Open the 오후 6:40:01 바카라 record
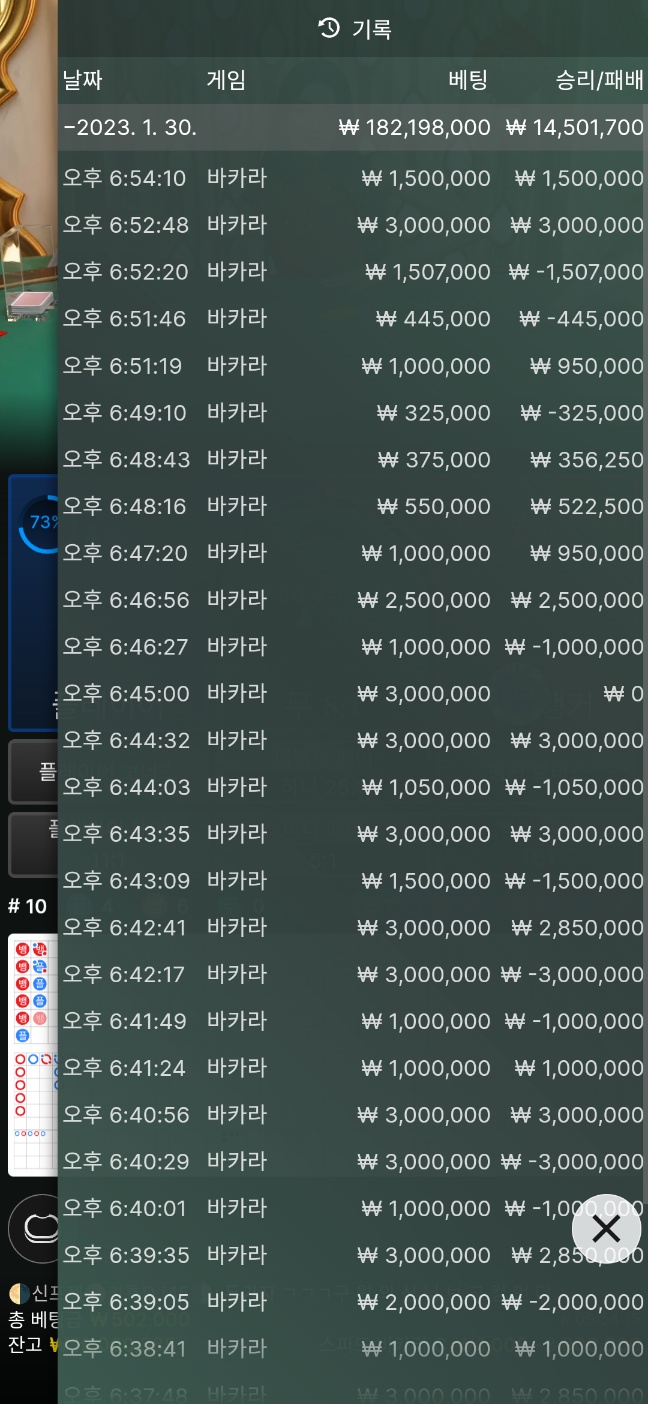The width and height of the screenshot is (648, 1404). click(352, 1209)
